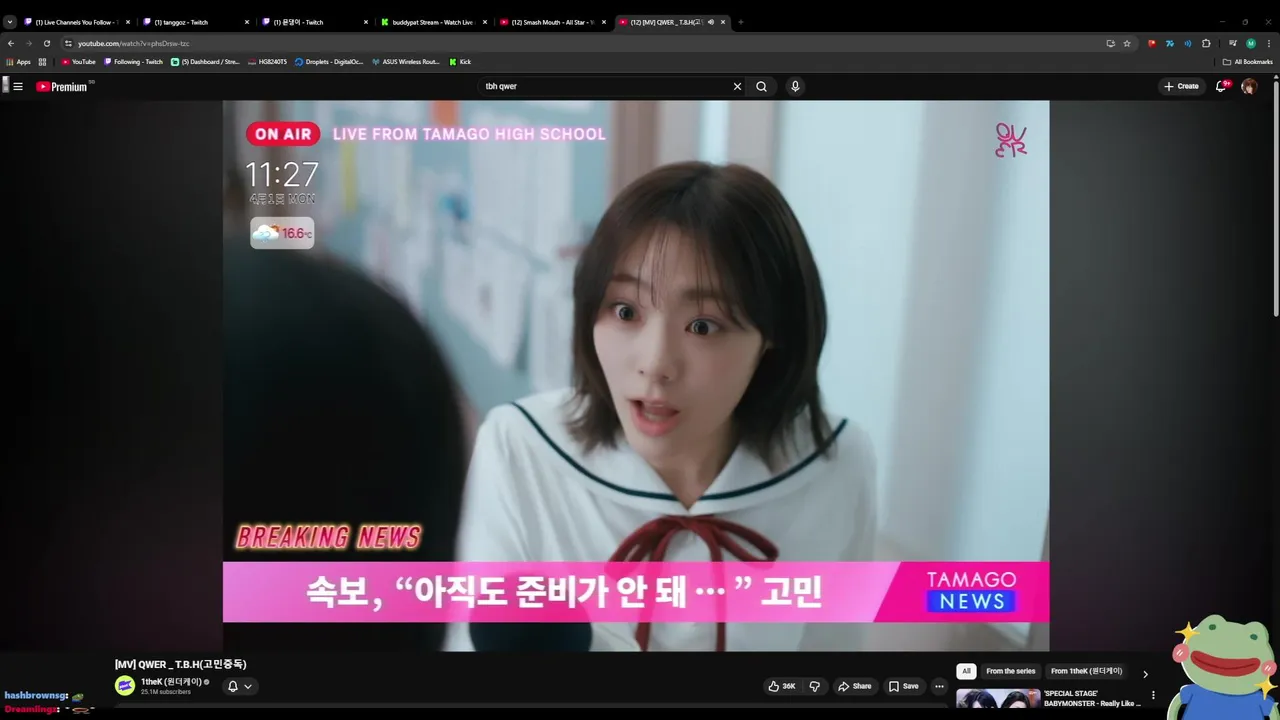Go back with browser back arrow
The height and width of the screenshot is (720, 1280).
click(11, 44)
